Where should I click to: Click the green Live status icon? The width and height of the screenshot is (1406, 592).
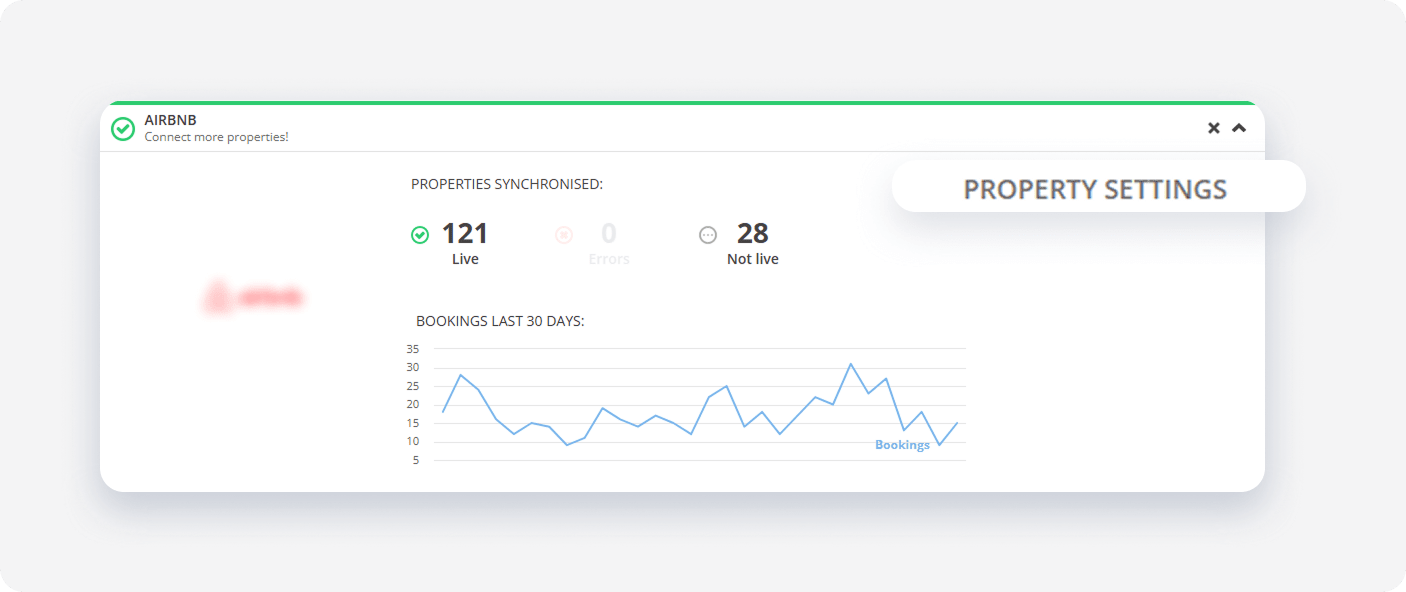tap(420, 235)
